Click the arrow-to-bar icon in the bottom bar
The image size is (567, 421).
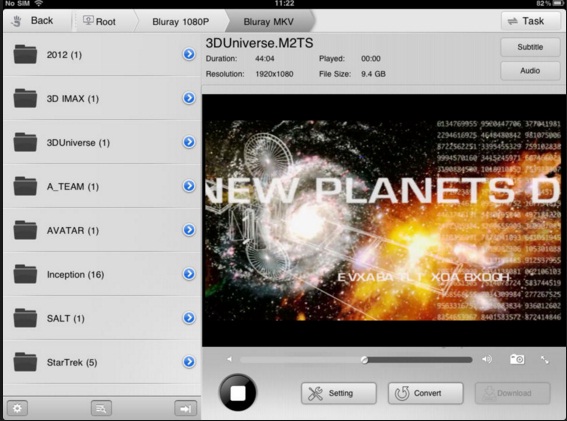pyautogui.click(x=186, y=408)
